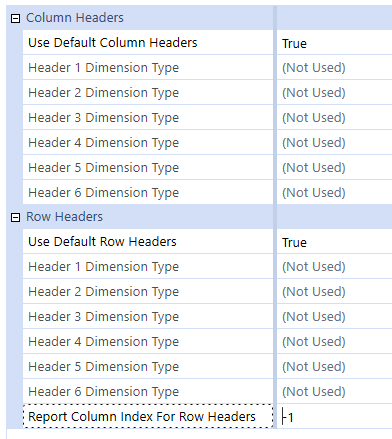
Task: Select the Report Column Index For Row Headers label
Action: 142,417
